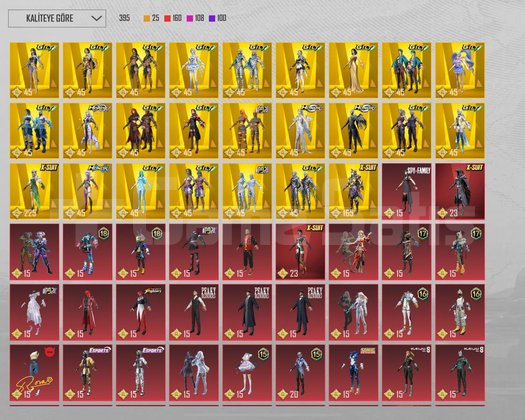Select the red X-SUIT woman in short dress
525x420 pixels.
tap(300, 252)
